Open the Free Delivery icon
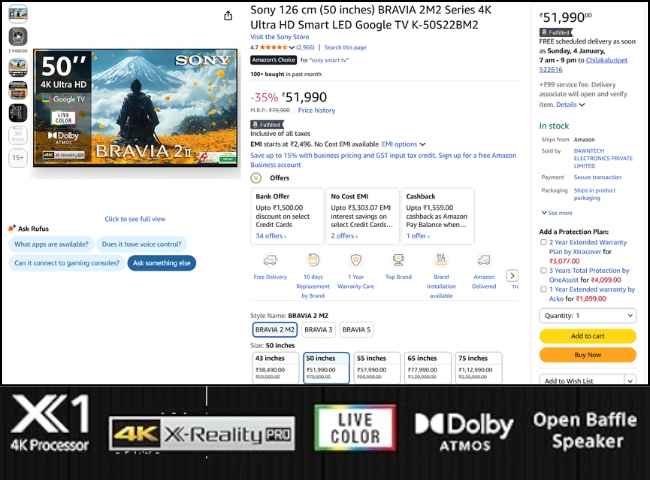This screenshot has width=650, height=480. tap(270, 260)
